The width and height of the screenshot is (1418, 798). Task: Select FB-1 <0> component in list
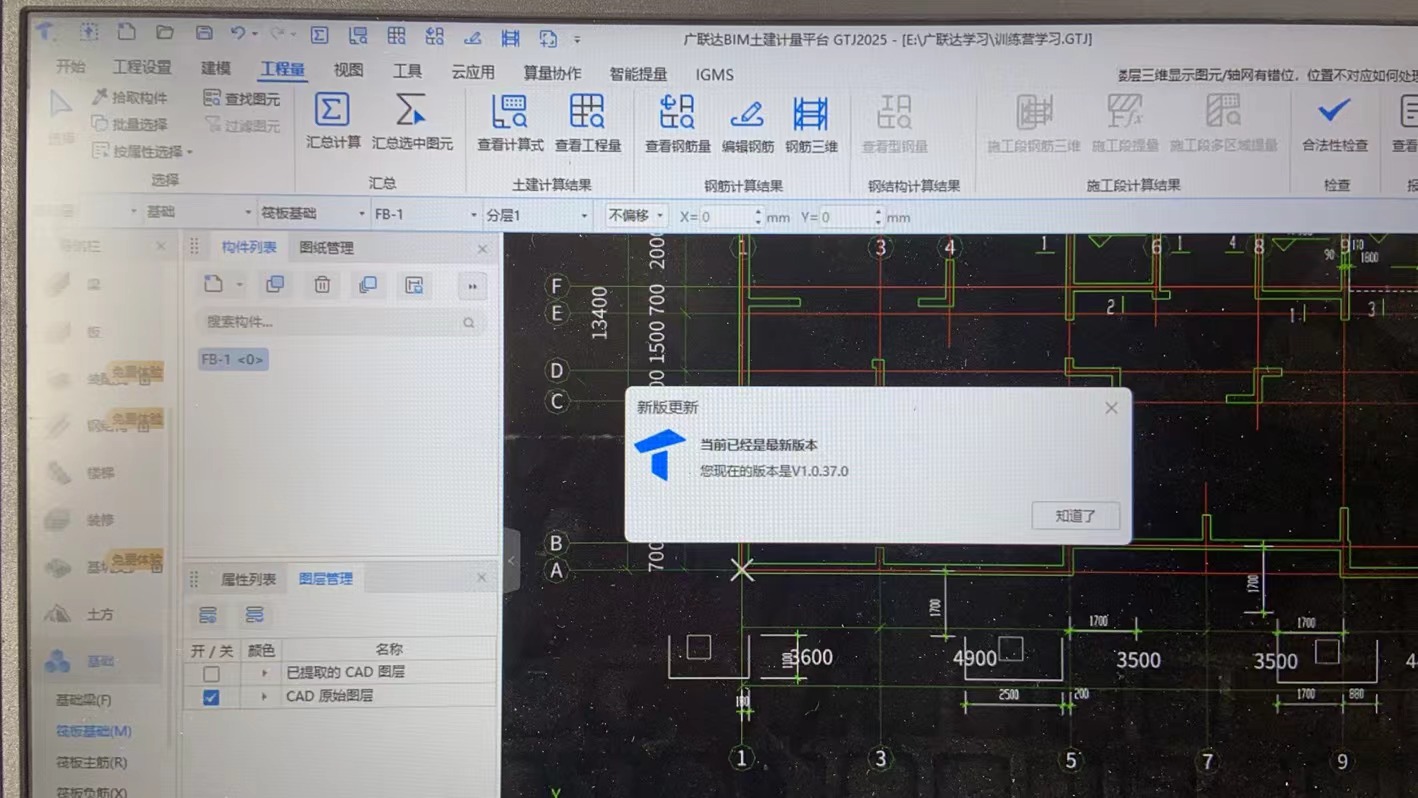click(x=233, y=359)
